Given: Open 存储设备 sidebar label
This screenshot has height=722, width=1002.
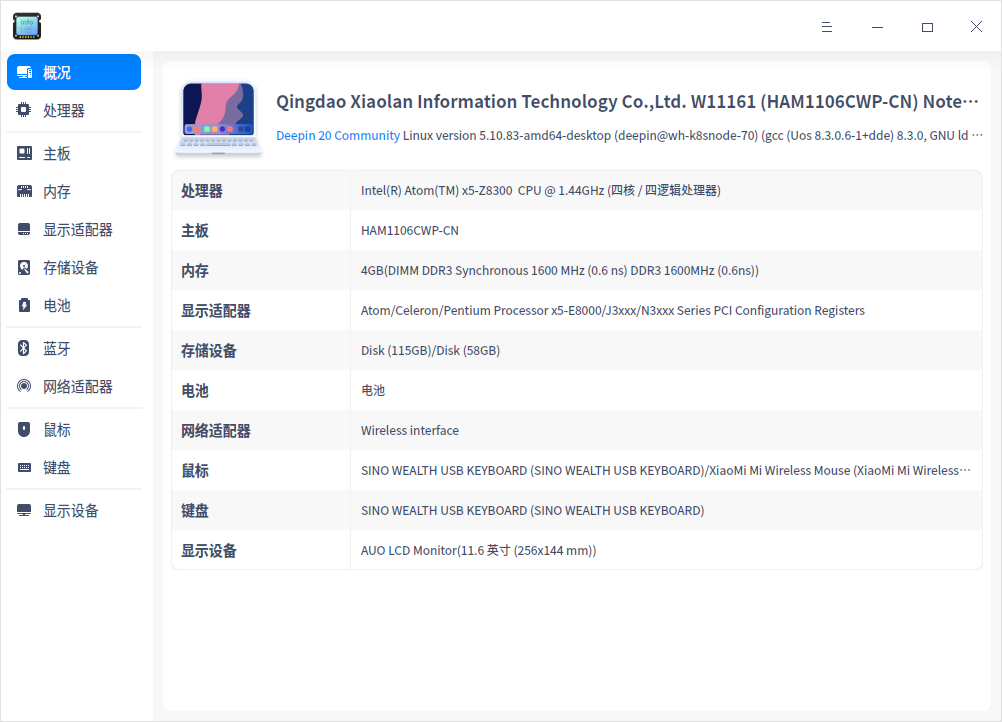Looking at the screenshot, I should tap(71, 268).
